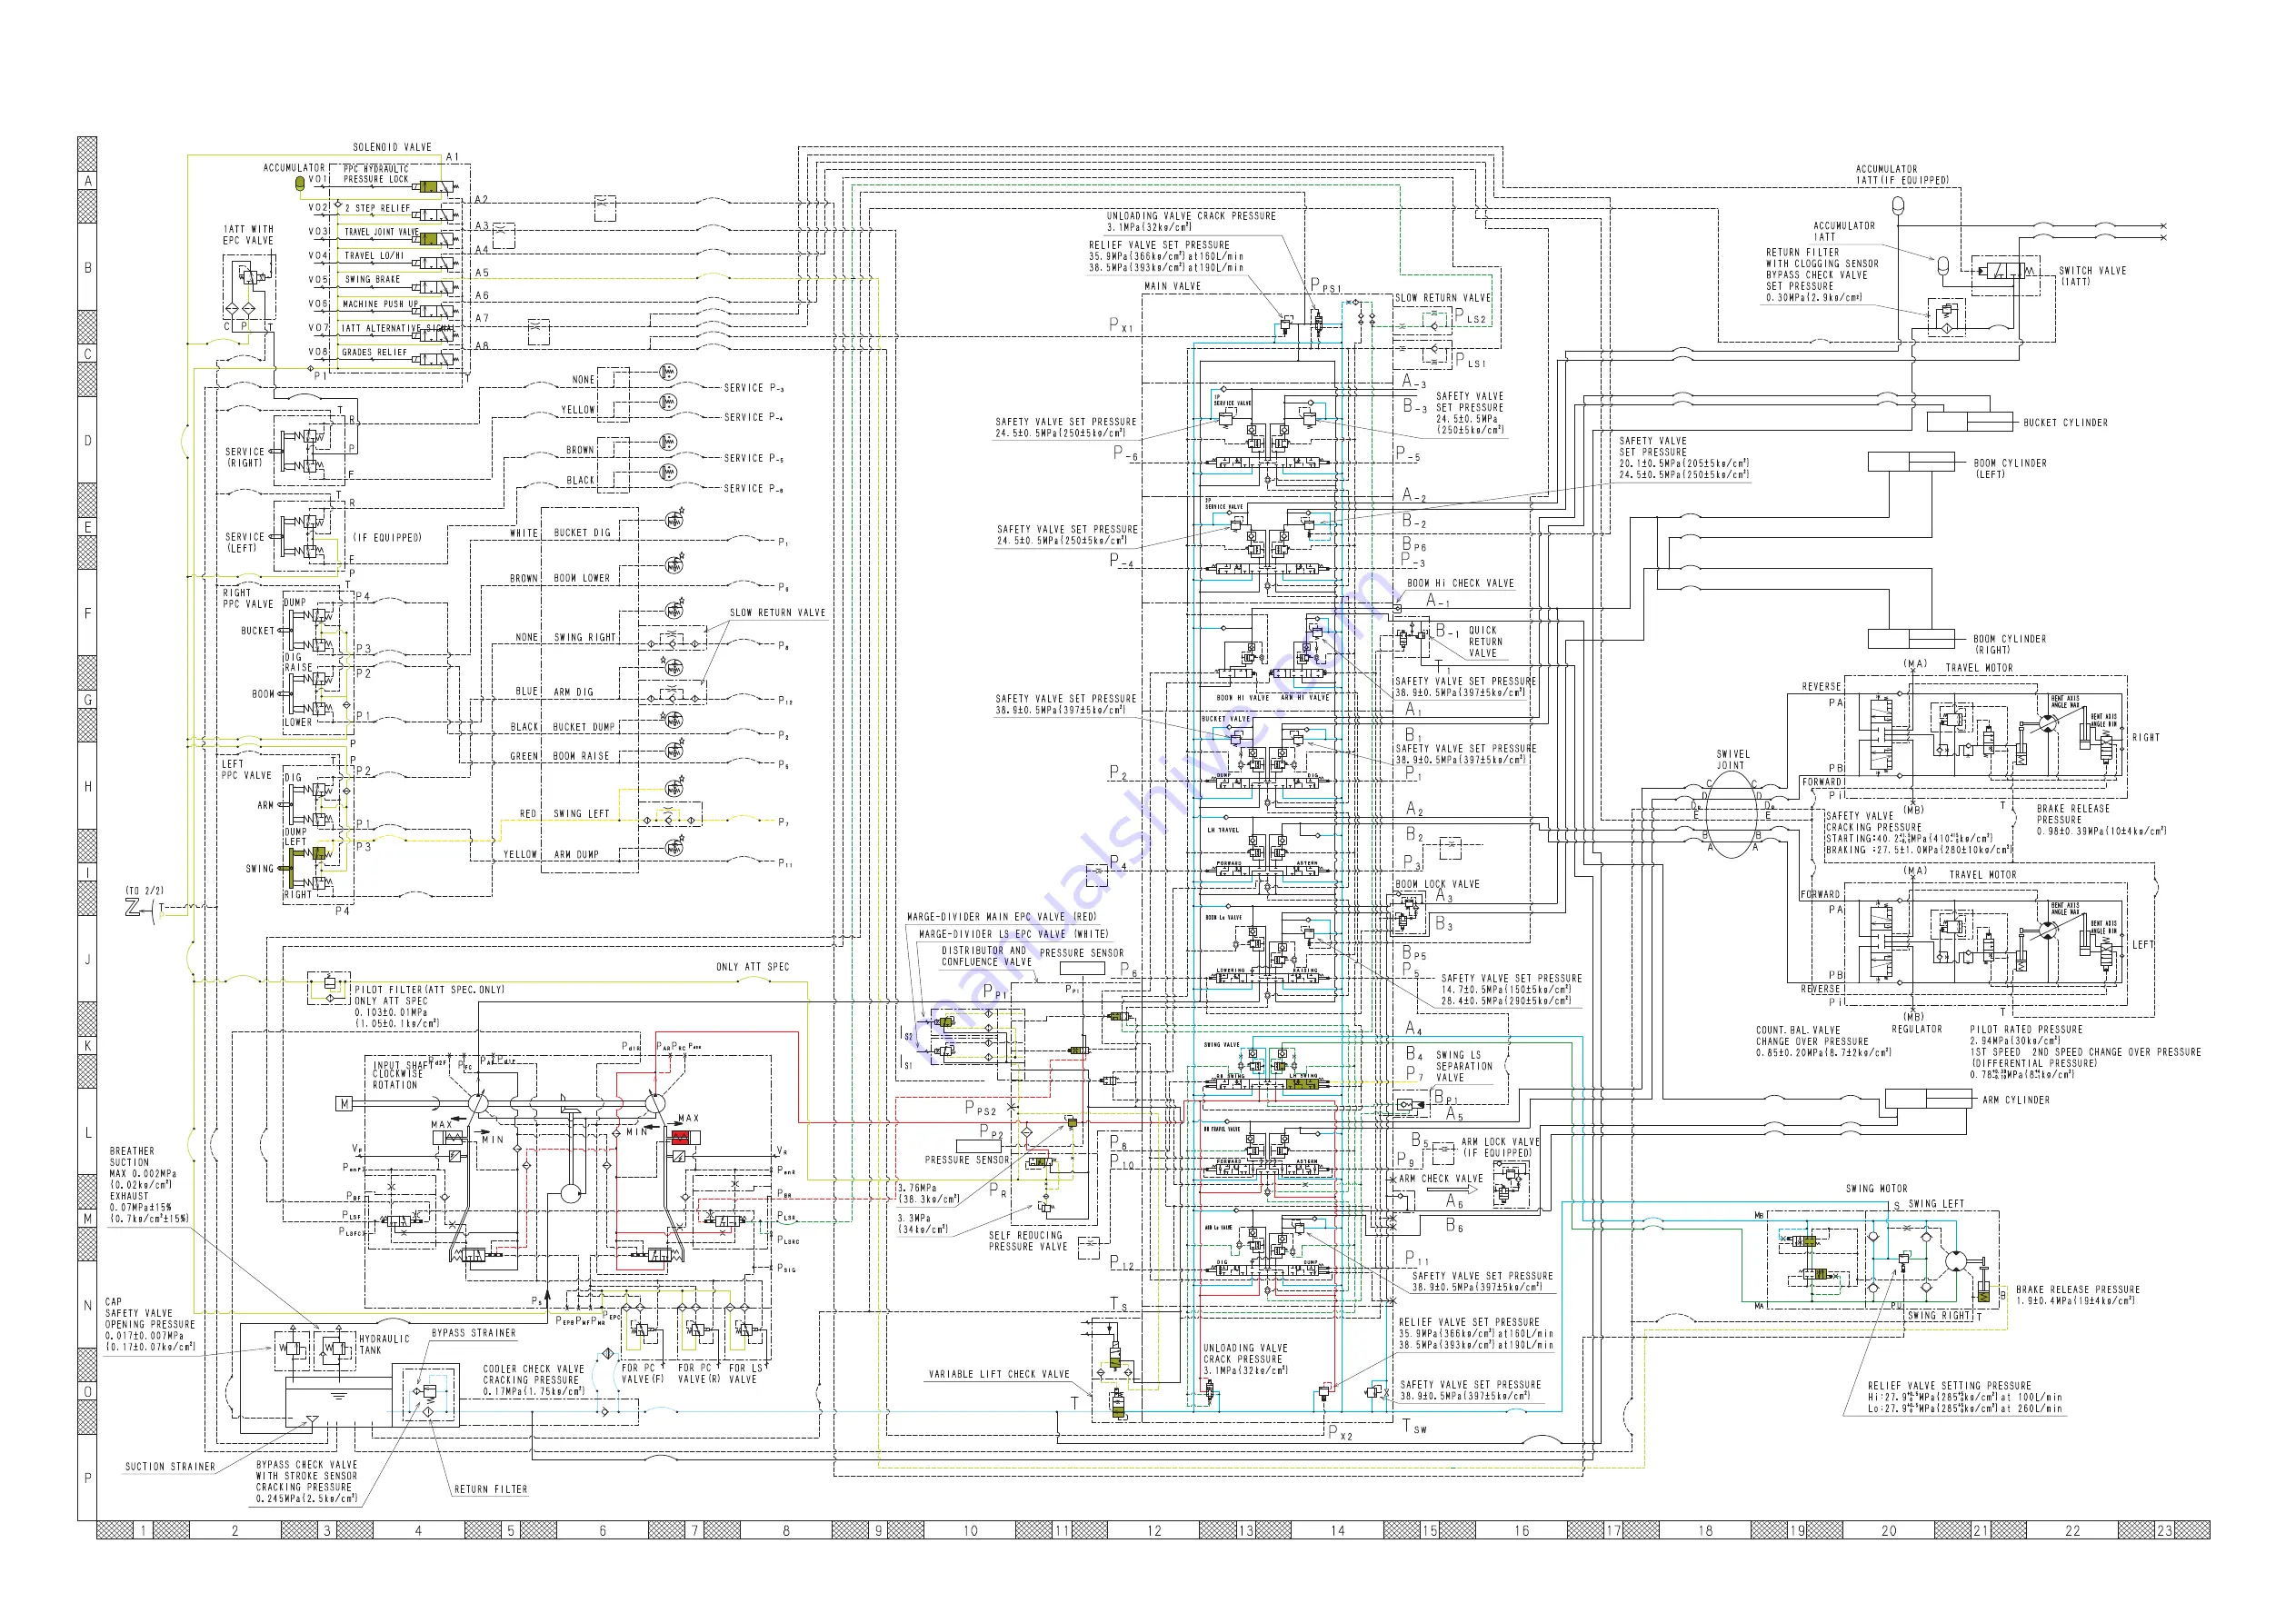Click the BOOM LOCK VALVE label

click(x=1437, y=884)
